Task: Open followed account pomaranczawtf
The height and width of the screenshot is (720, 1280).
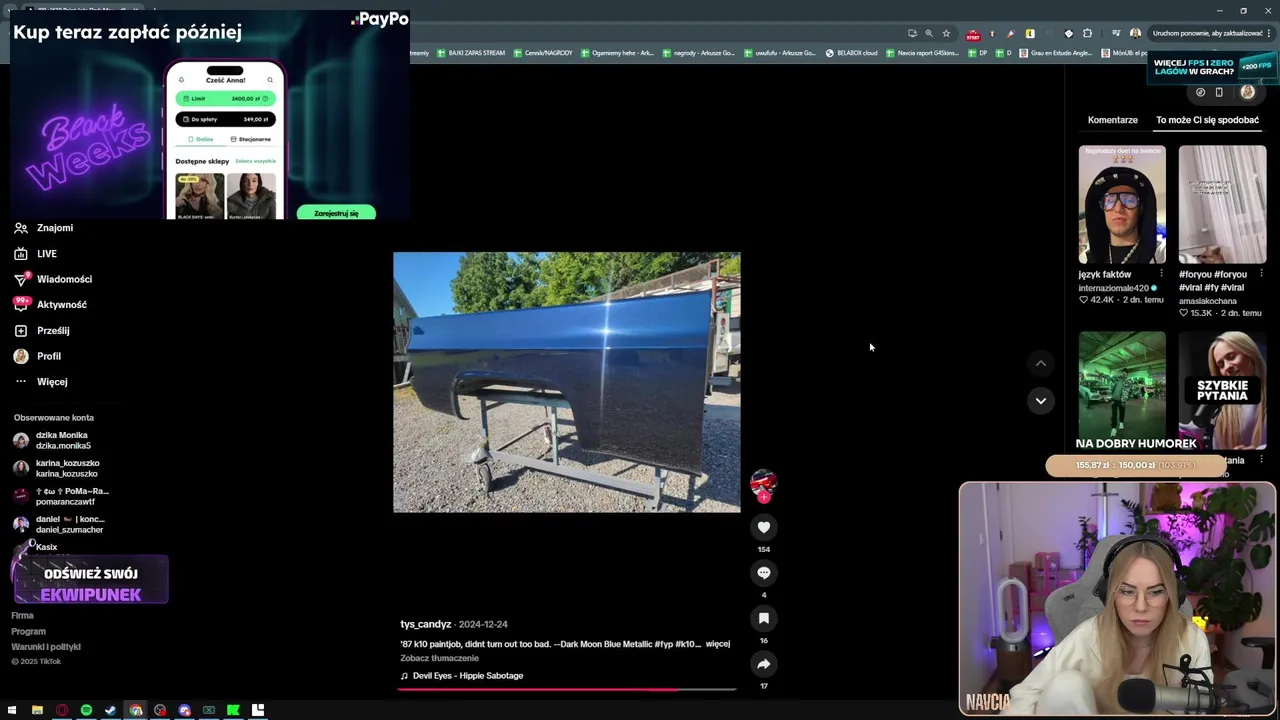Action: pyautogui.click(x=62, y=496)
